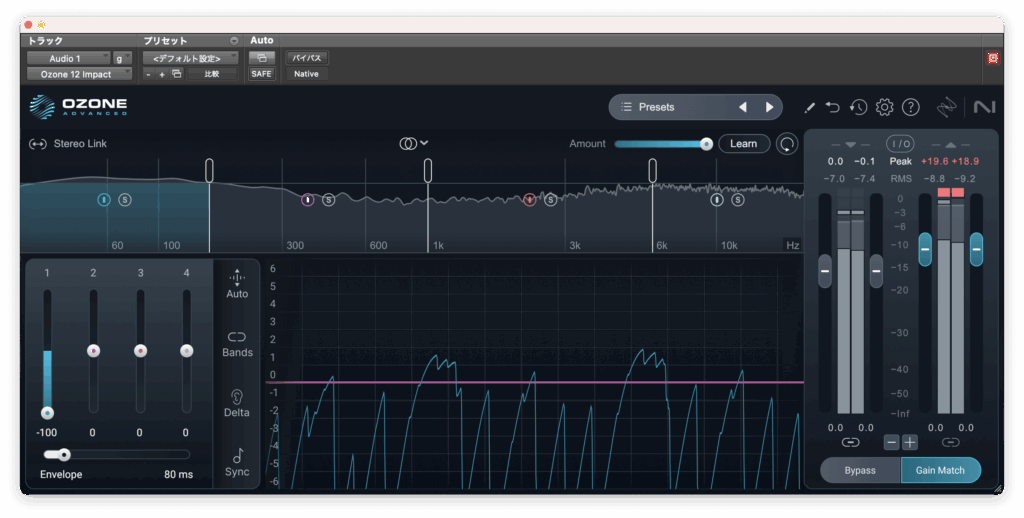Select the next preset with right arrow
Viewport: 1024px width, 518px height.
coord(769,107)
